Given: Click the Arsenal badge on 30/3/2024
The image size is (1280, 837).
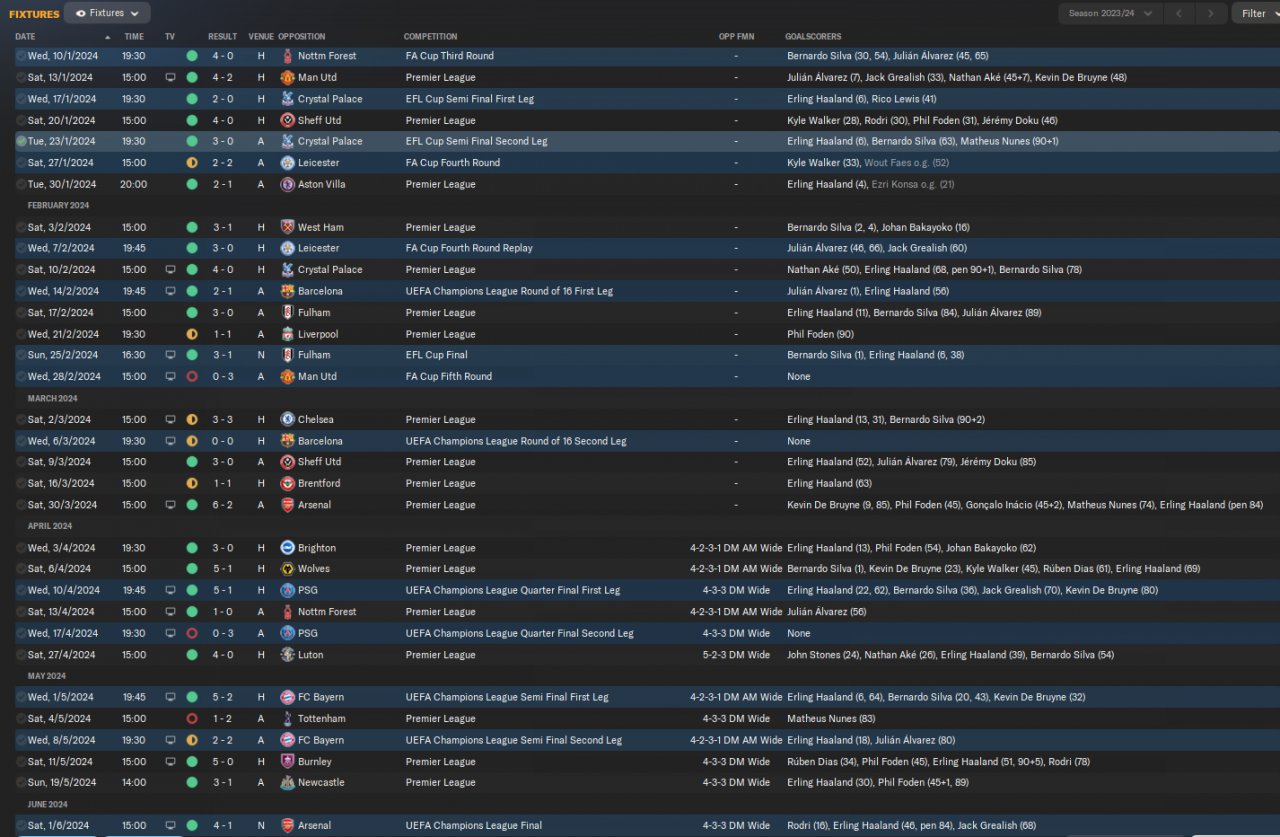Looking at the screenshot, I should (288, 505).
